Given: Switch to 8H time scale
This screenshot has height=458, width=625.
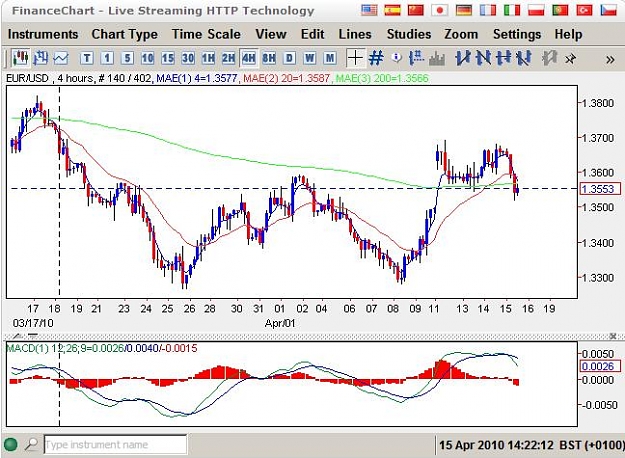Looking at the screenshot, I should [x=269, y=59].
